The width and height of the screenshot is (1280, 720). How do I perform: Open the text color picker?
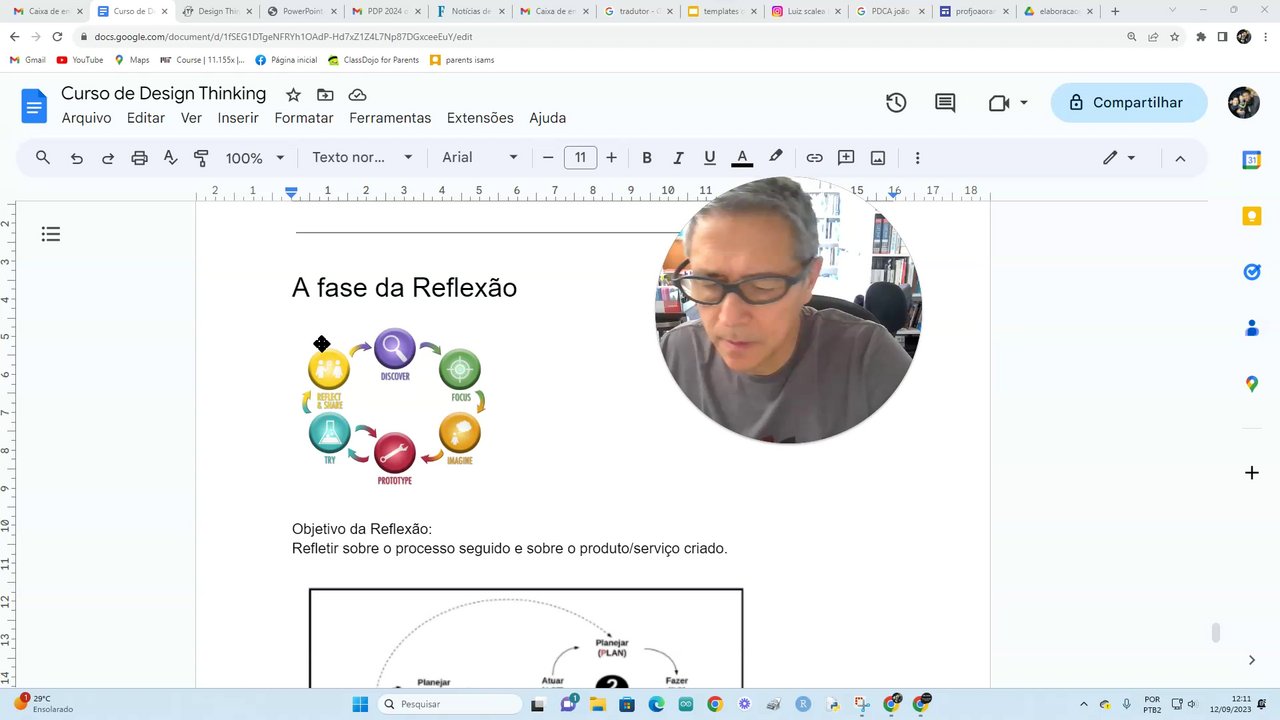742,158
